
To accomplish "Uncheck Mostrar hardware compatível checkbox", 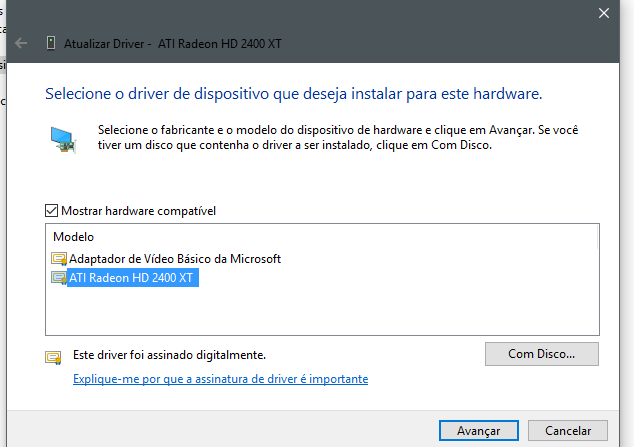I will tap(51, 211).
